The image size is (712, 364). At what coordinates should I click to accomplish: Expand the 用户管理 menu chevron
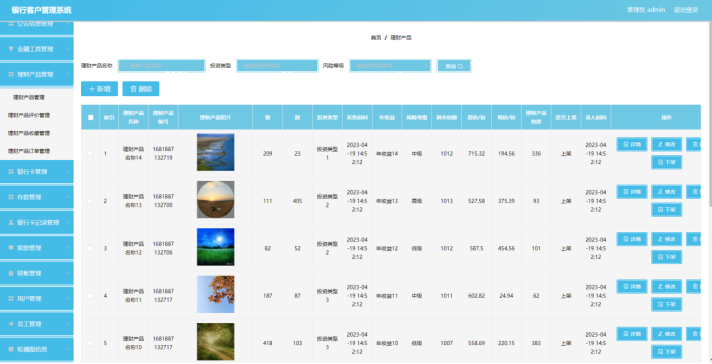click(68, 299)
